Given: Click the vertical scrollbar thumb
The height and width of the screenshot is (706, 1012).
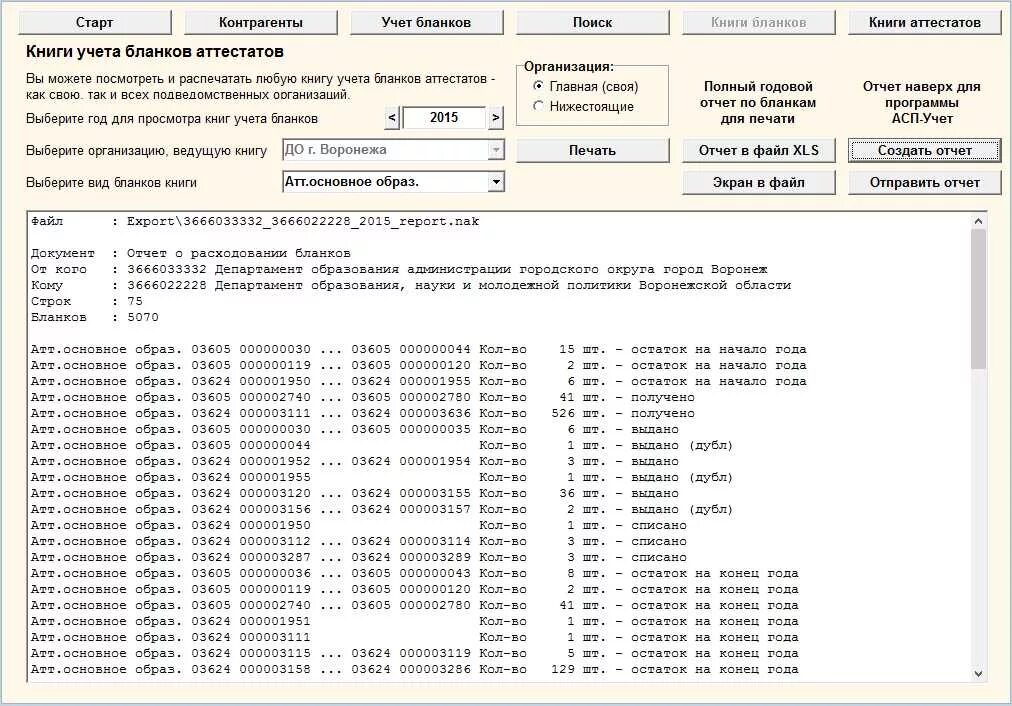Looking at the screenshot, I should 978,299.
